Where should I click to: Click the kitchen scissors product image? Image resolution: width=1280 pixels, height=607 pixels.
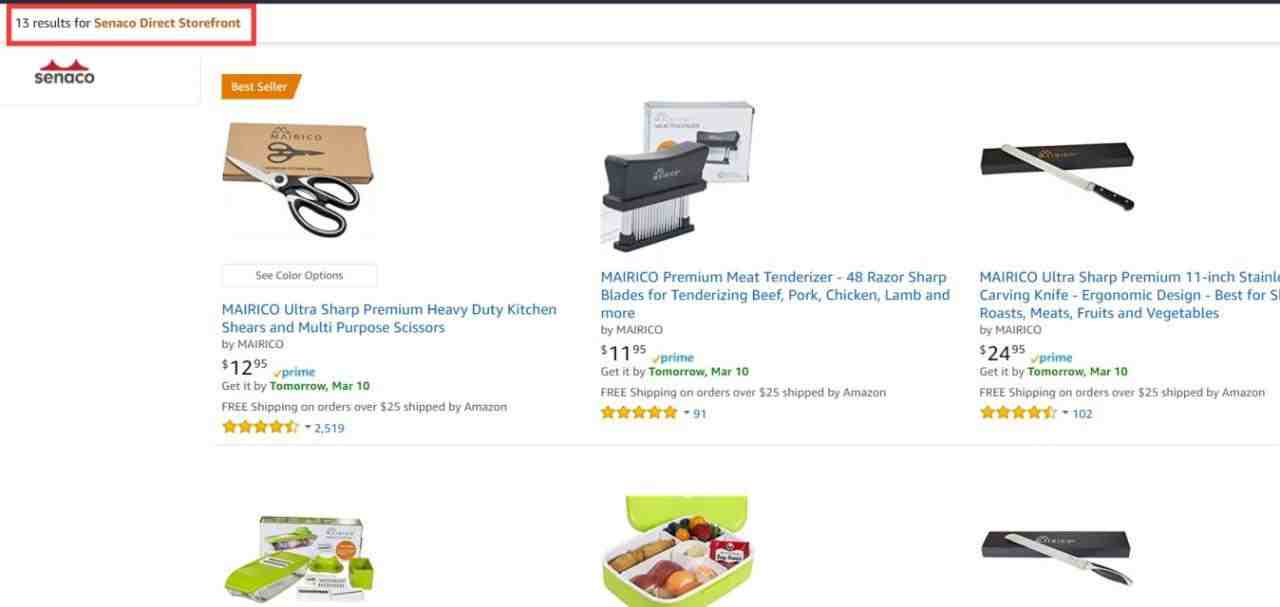pos(298,179)
